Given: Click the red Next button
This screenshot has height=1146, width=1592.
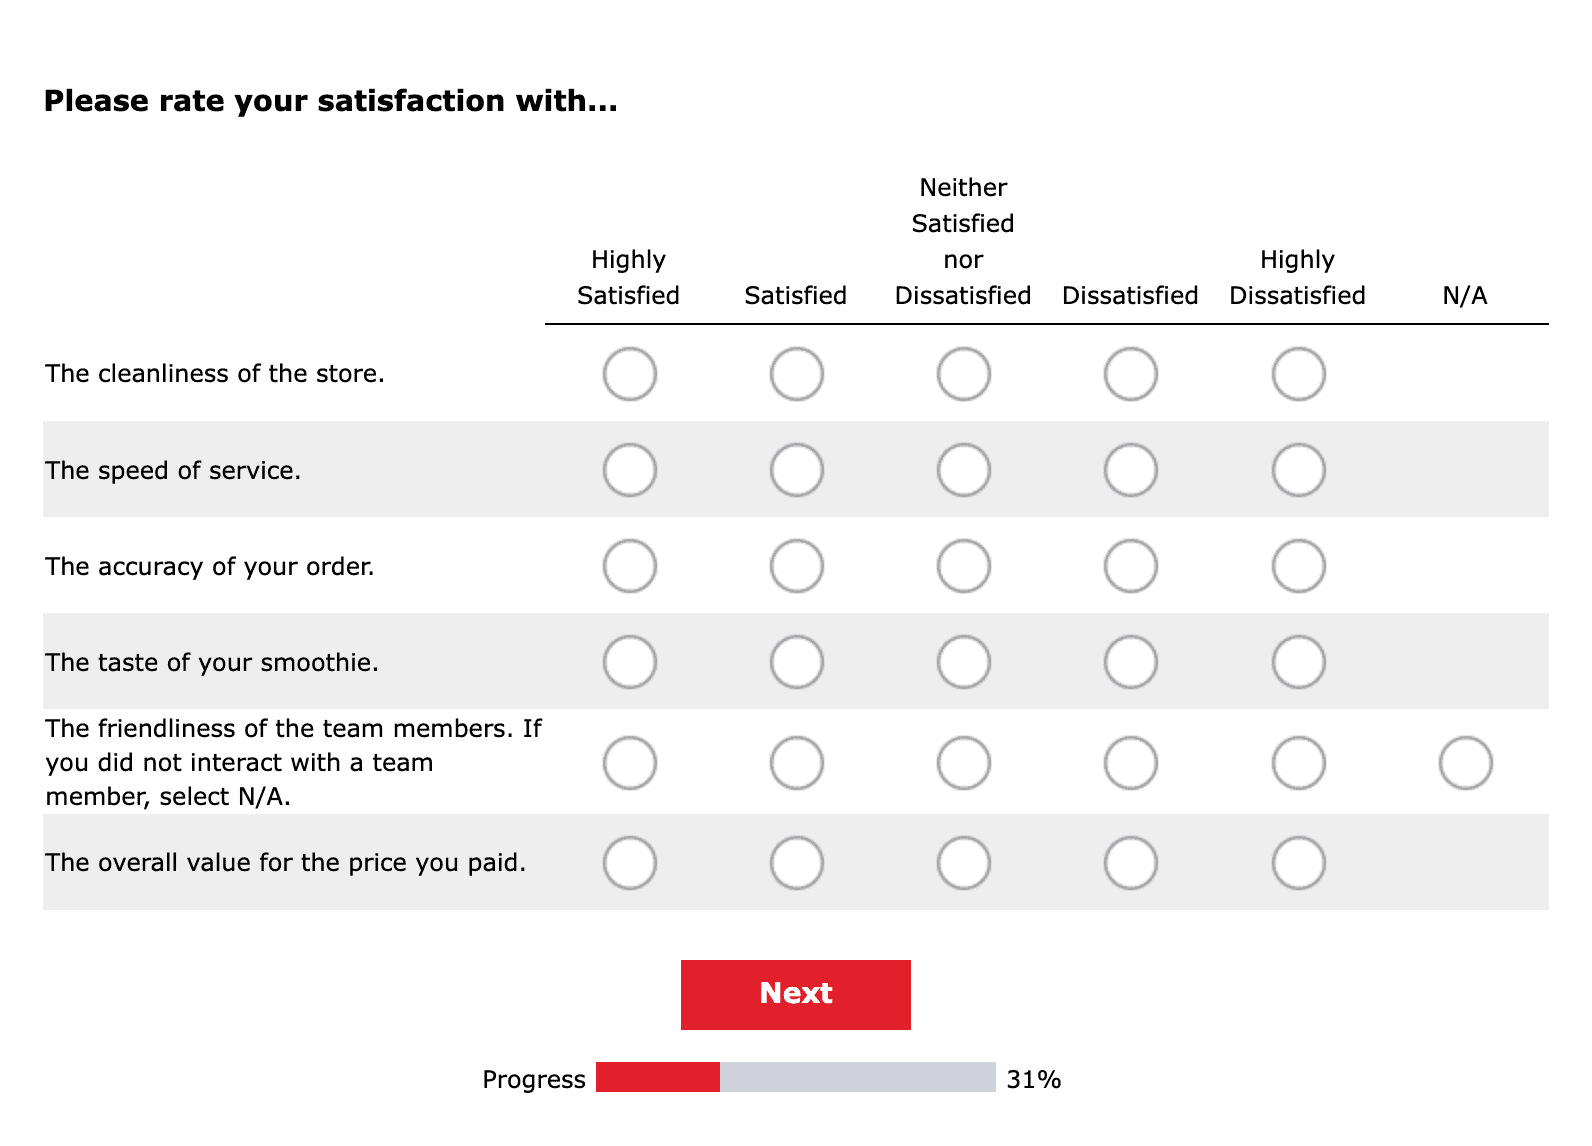Looking at the screenshot, I should (796, 994).
